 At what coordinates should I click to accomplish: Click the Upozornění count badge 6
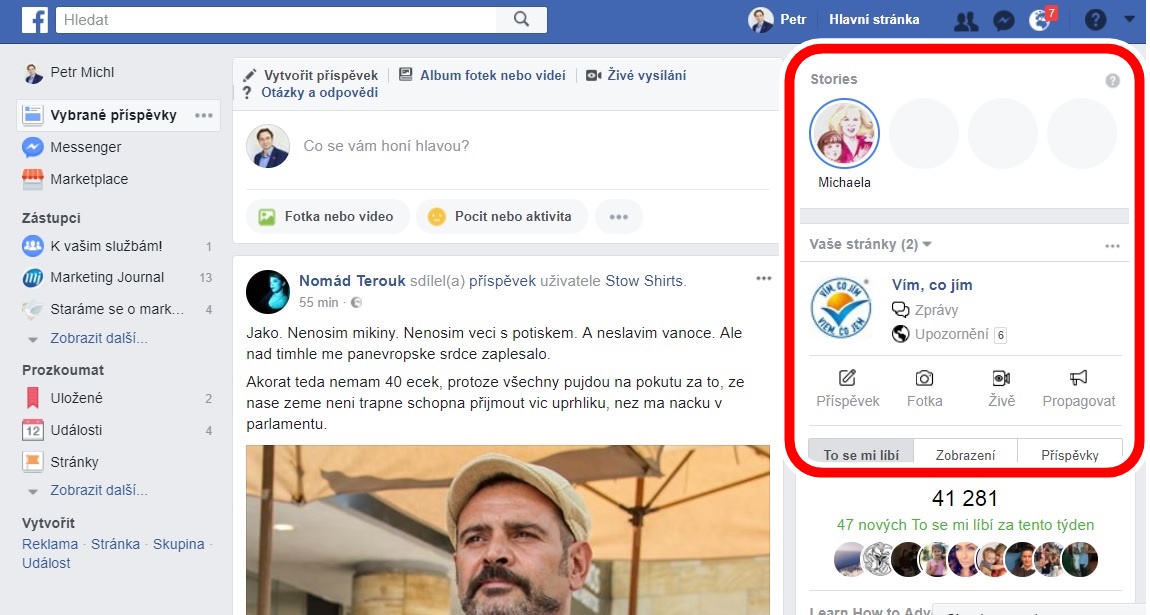tap(1000, 335)
